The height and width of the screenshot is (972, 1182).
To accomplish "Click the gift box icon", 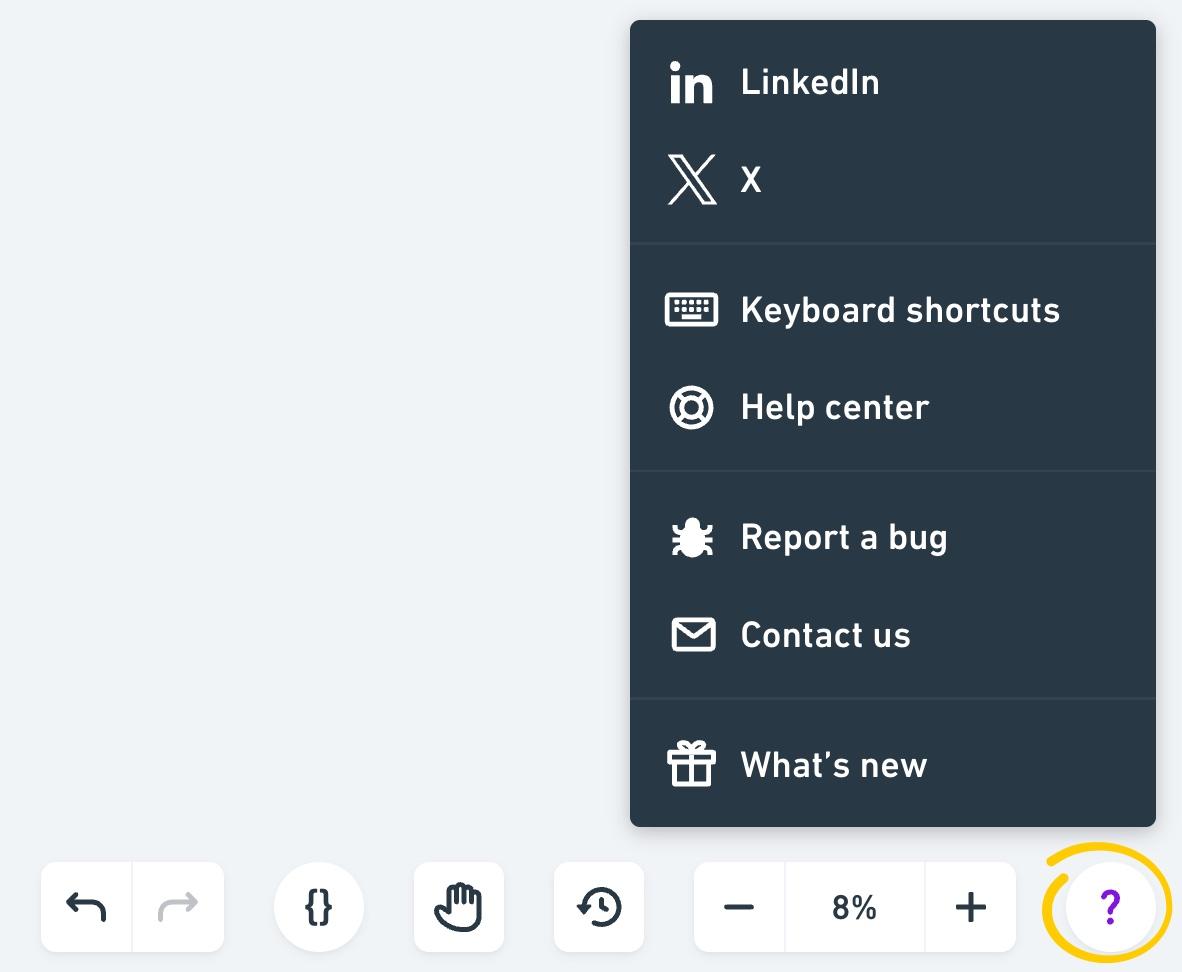I will pyautogui.click(x=691, y=765).
